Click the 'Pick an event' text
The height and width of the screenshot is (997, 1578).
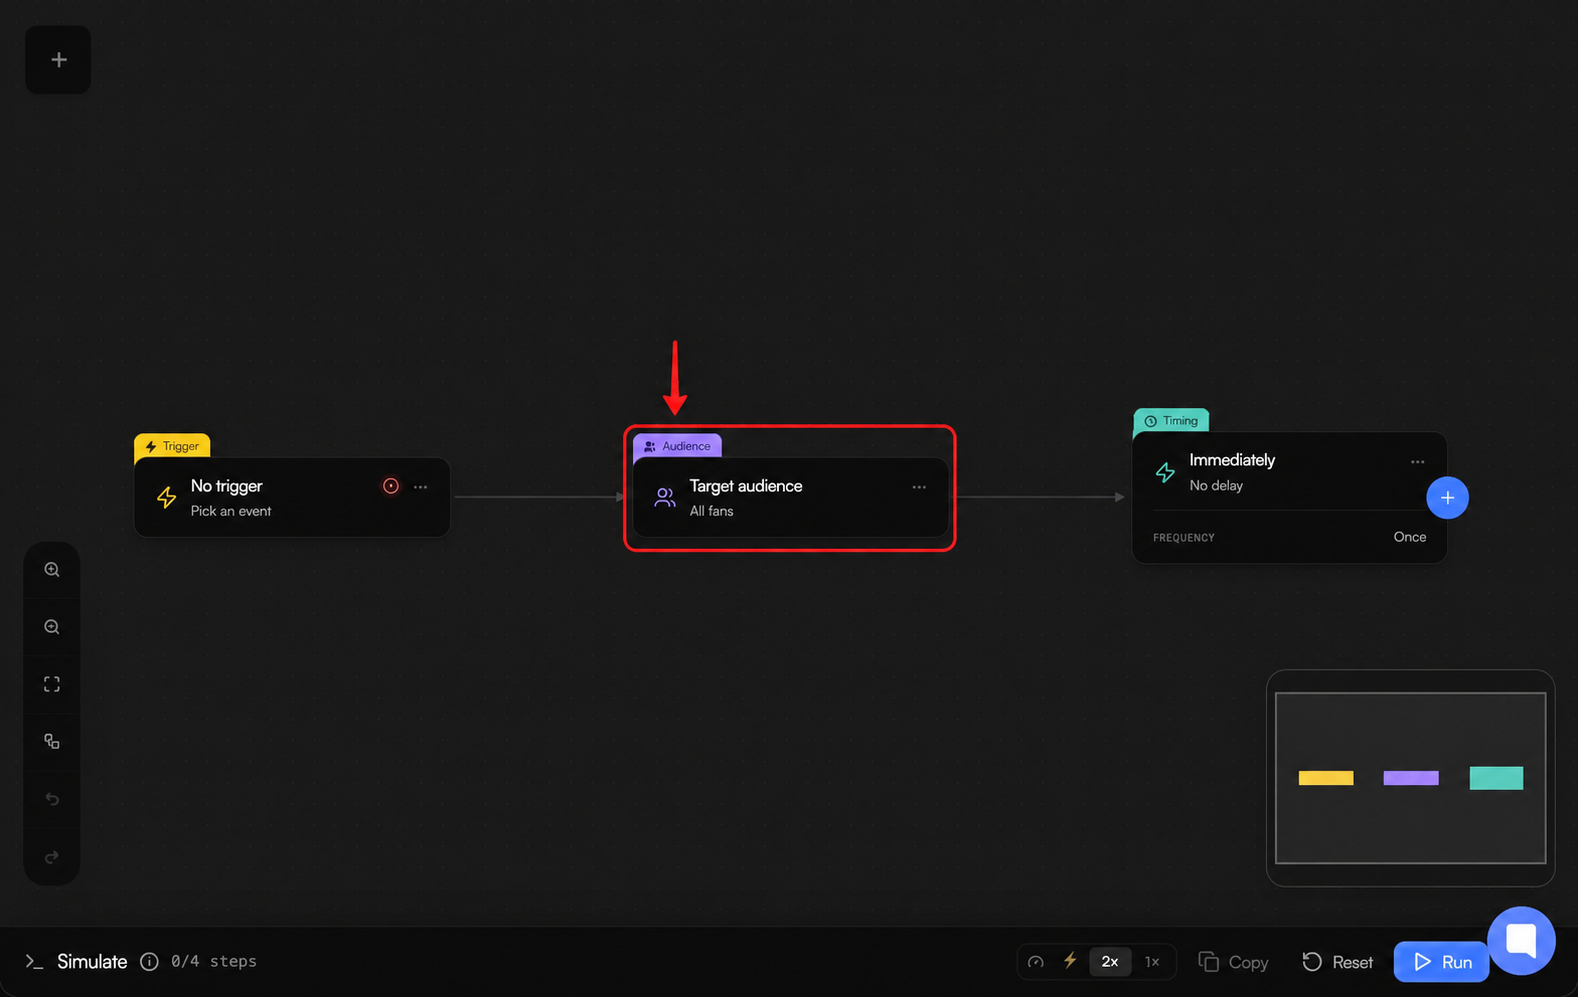pyautogui.click(x=231, y=511)
